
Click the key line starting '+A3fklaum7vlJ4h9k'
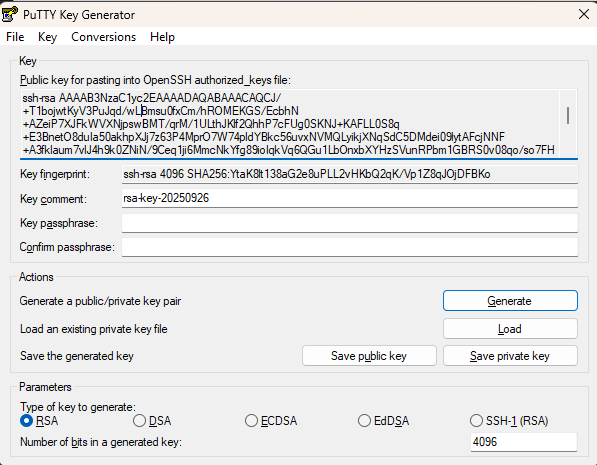288,150
